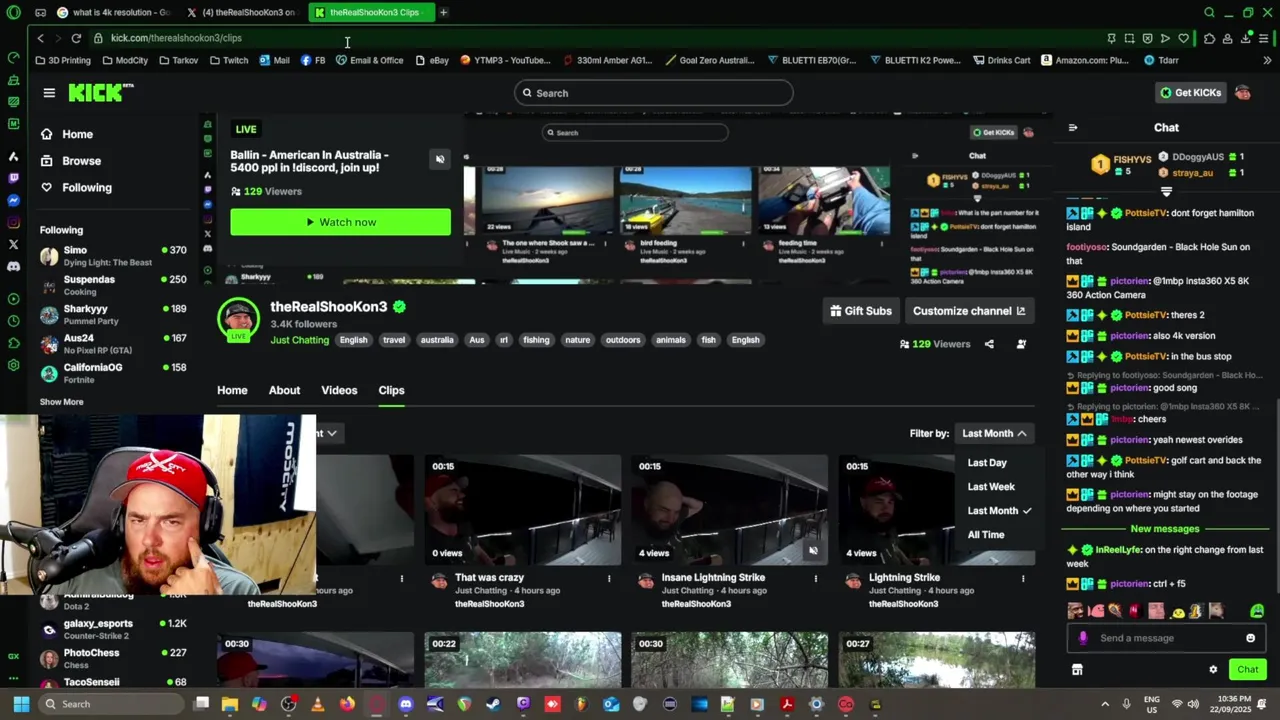Open options for That was crazy clip
This screenshot has height=720, width=1280.
point(609,578)
